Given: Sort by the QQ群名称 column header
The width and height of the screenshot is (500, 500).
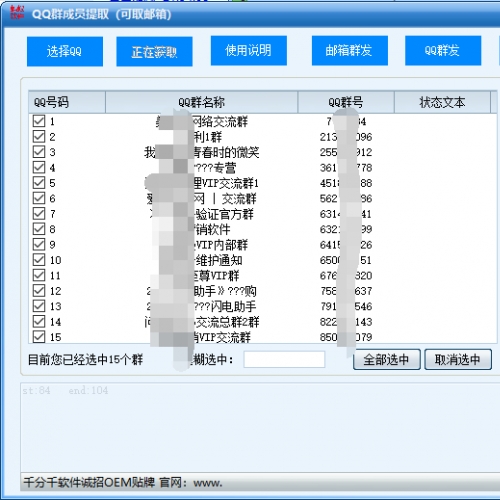Looking at the screenshot, I should (202, 102).
